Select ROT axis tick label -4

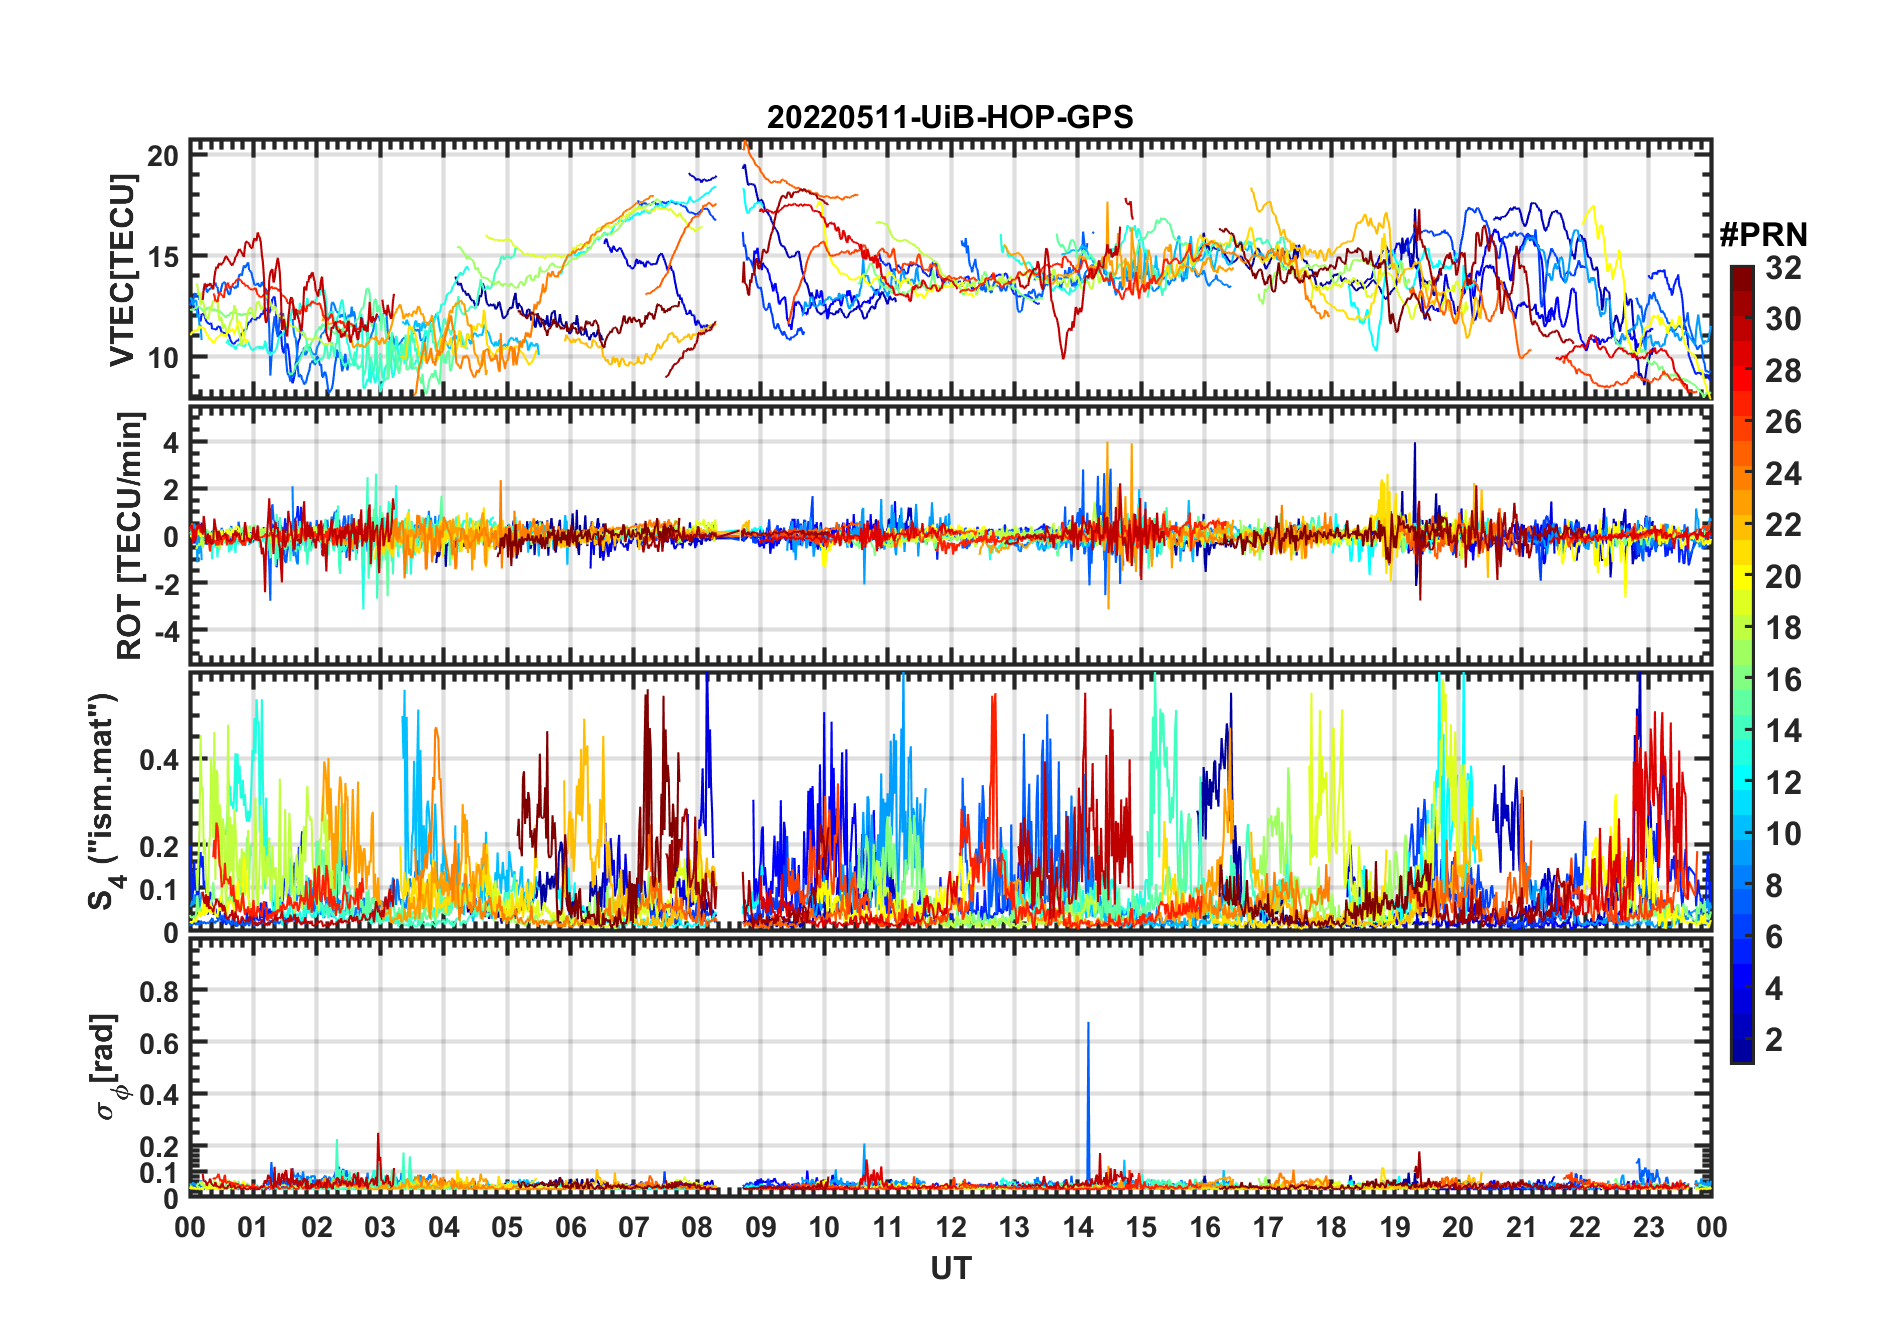coord(167,631)
